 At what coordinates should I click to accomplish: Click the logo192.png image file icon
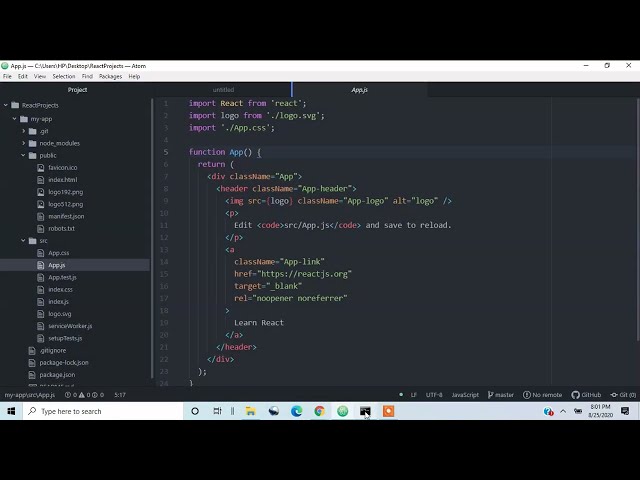click(40, 192)
